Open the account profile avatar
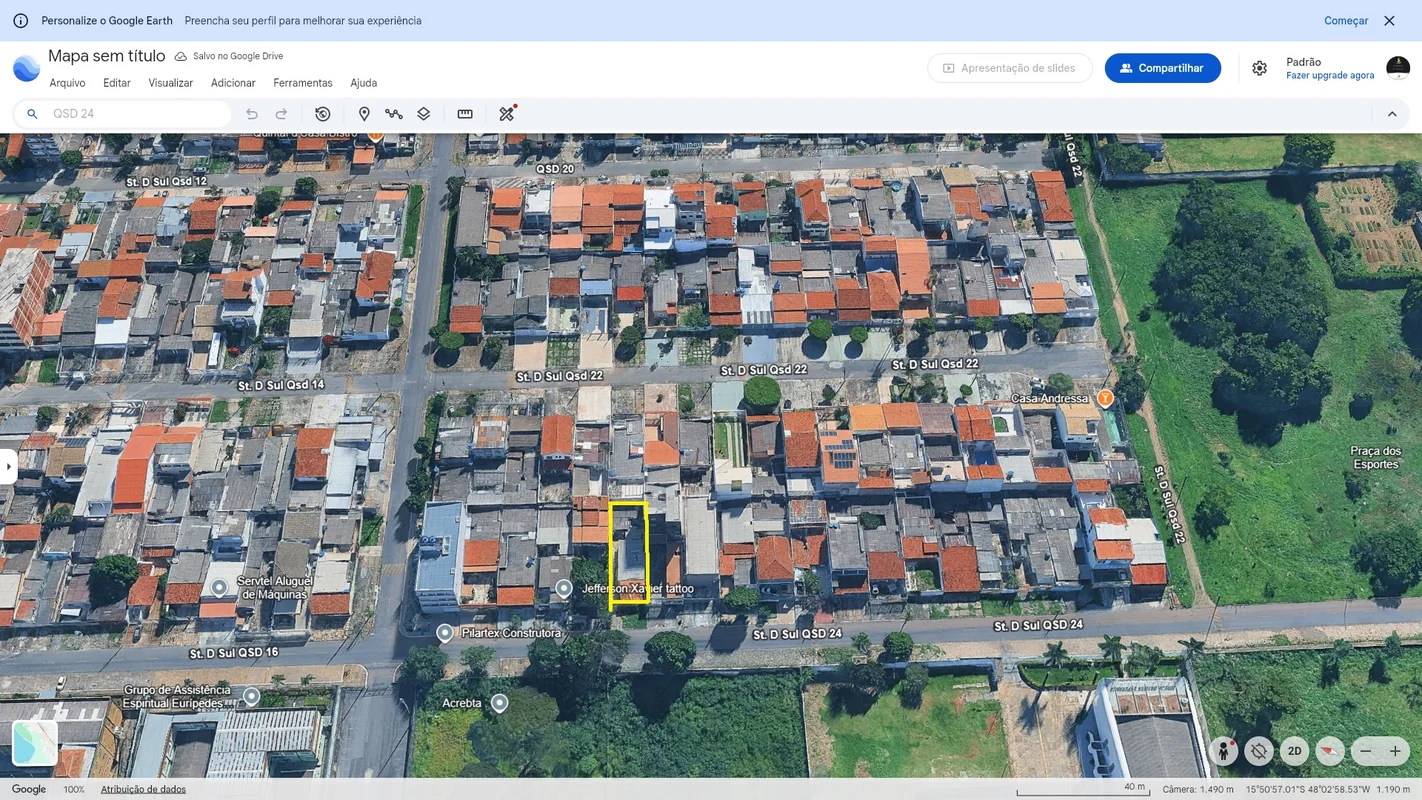The image size is (1422, 800). tap(1398, 68)
